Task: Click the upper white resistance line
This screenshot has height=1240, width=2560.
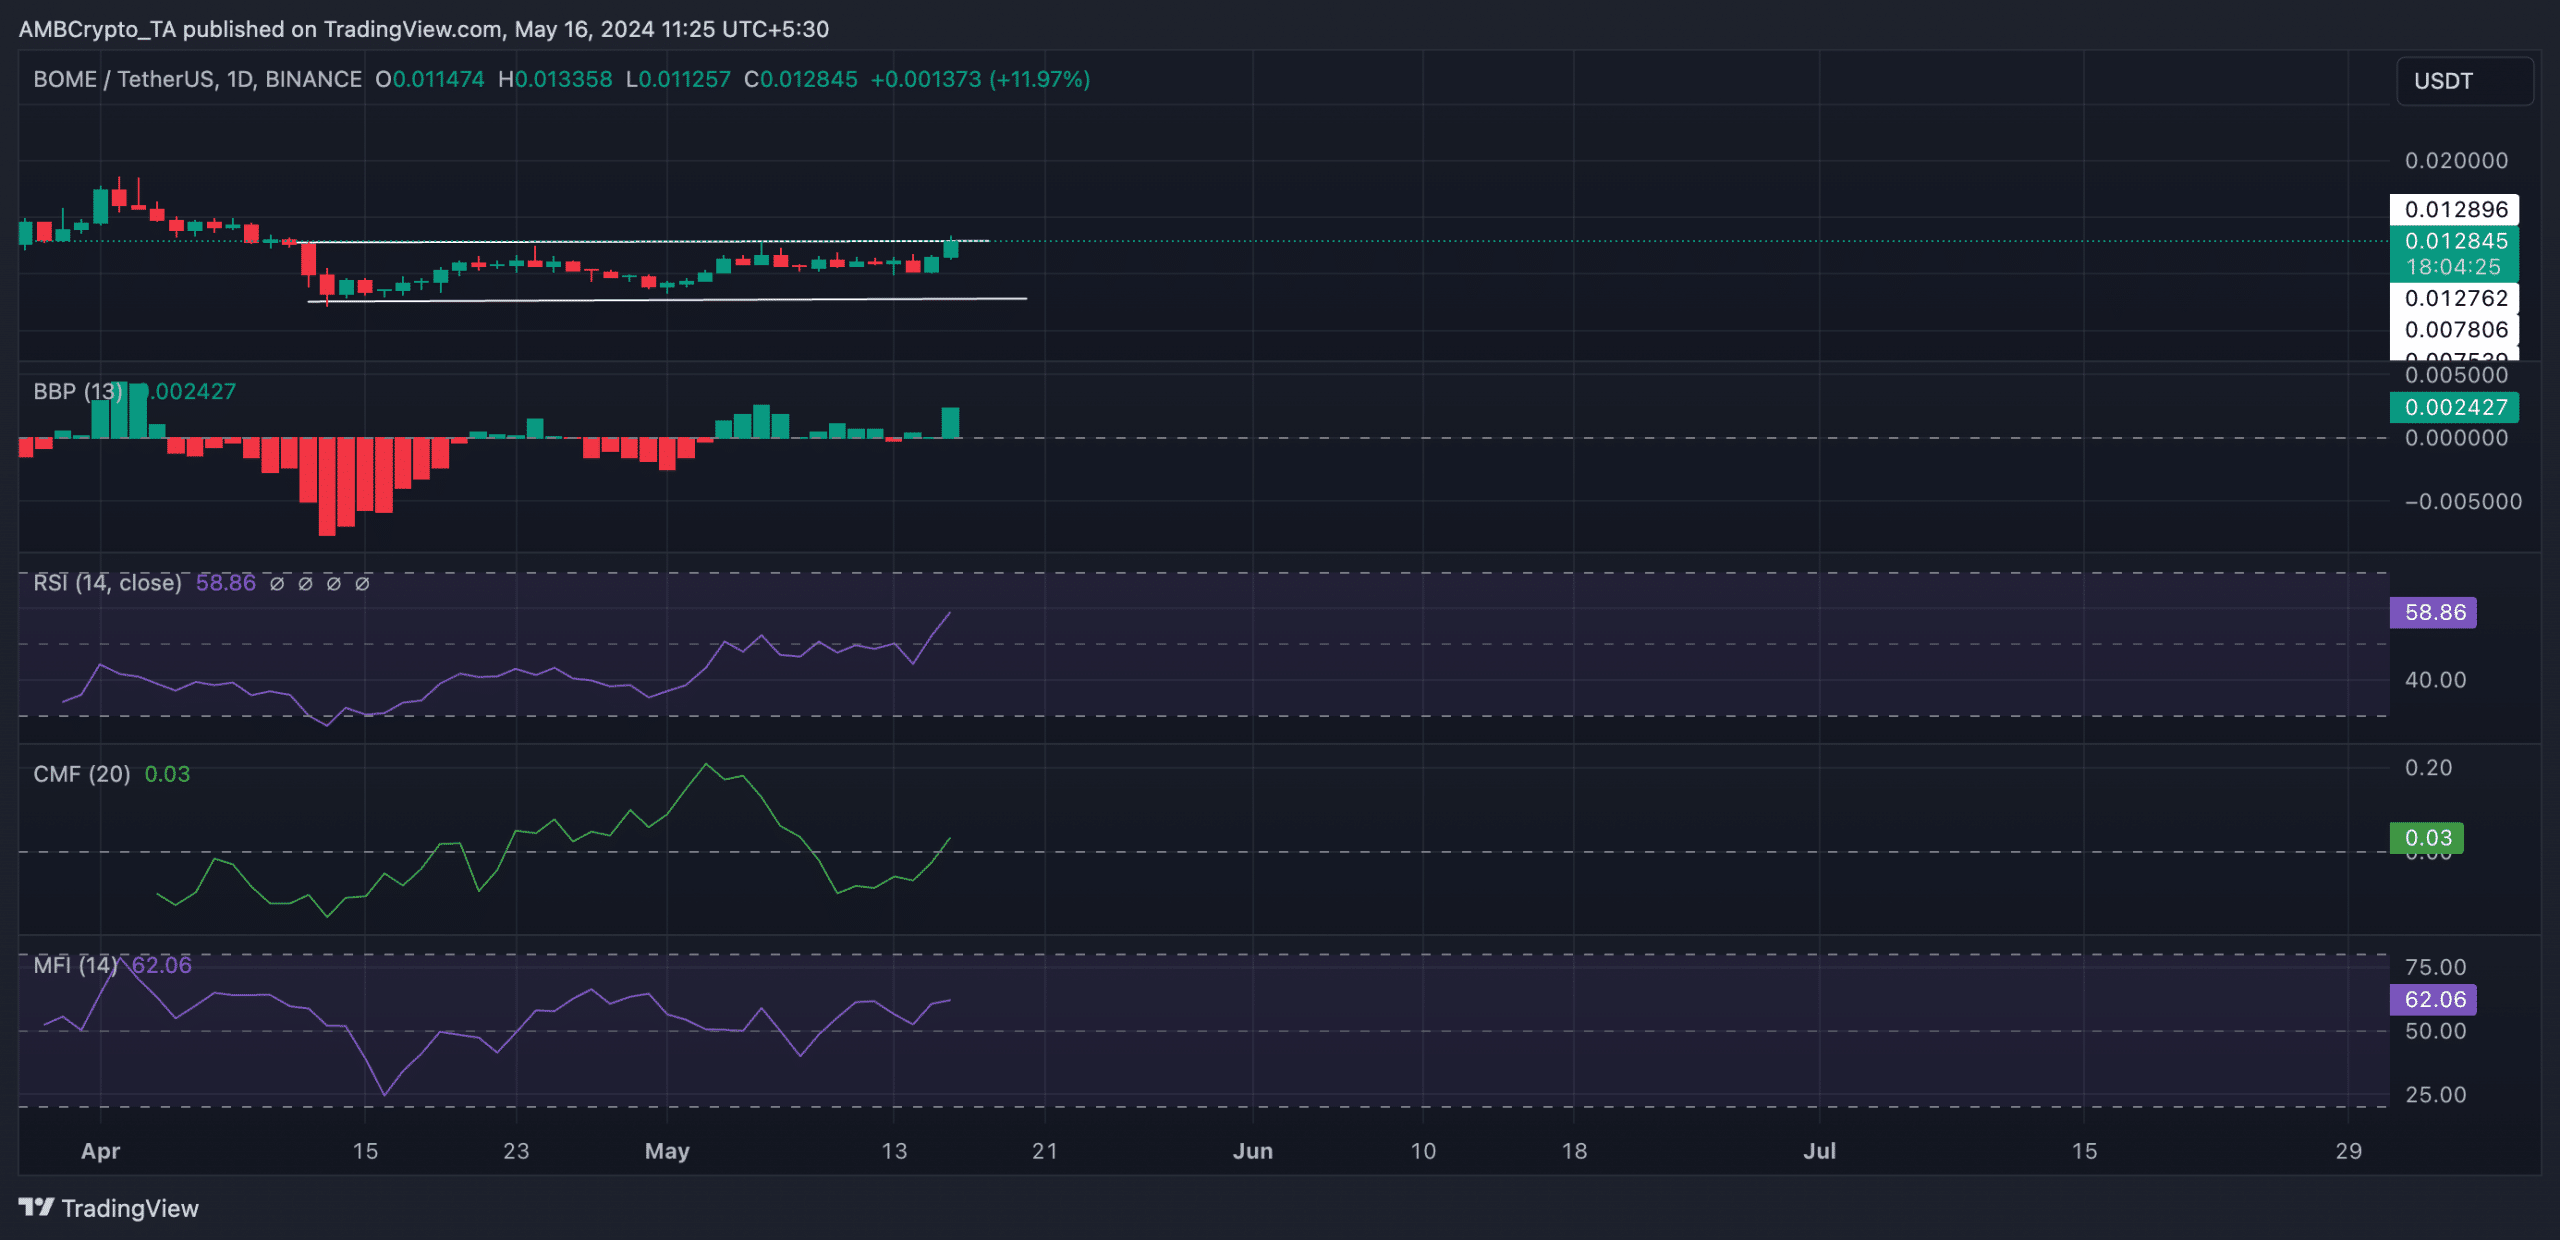Action: coord(645,241)
